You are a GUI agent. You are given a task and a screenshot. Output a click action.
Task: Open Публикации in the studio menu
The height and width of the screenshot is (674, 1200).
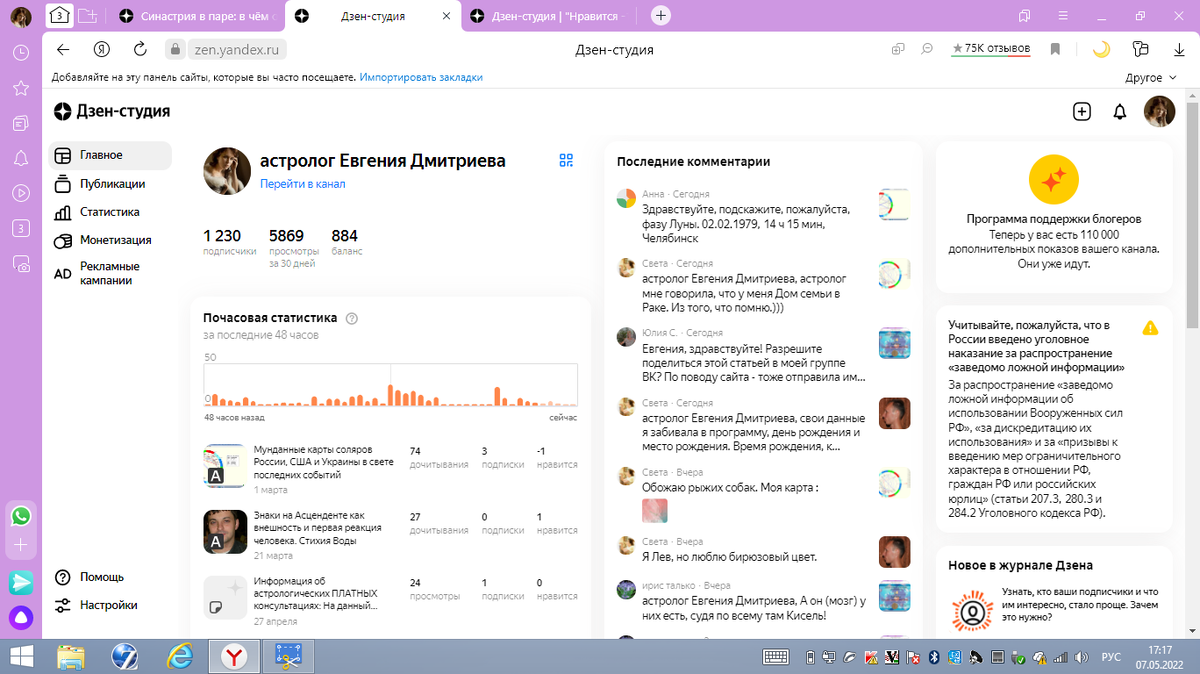click(x=110, y=184)
